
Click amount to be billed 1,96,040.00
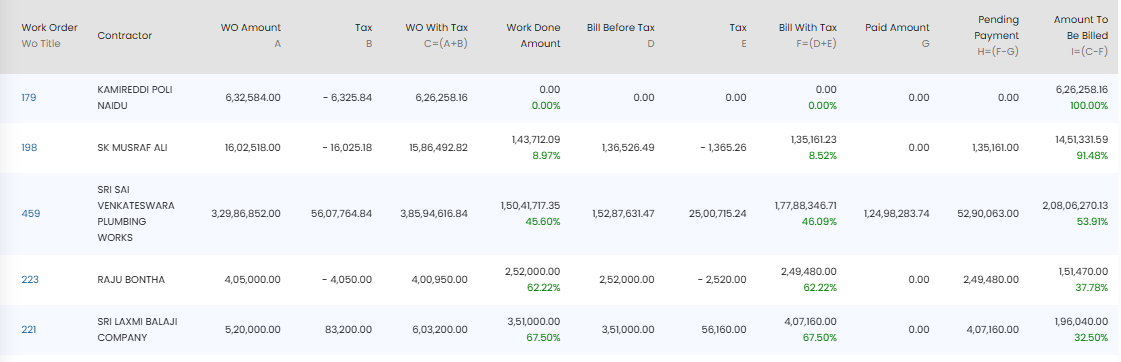click(x=1081, y=321)
